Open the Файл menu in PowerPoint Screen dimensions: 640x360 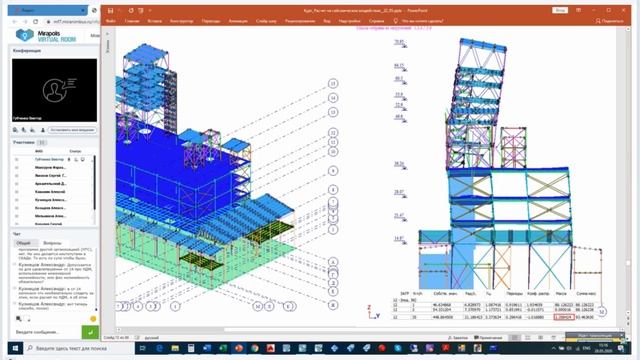point(111,21)
